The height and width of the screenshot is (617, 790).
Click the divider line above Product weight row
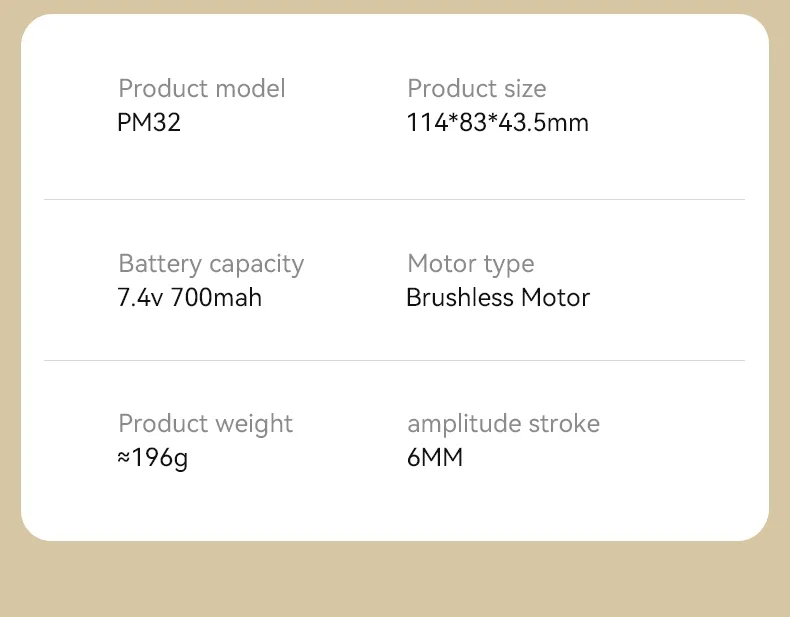coord(394,360)
